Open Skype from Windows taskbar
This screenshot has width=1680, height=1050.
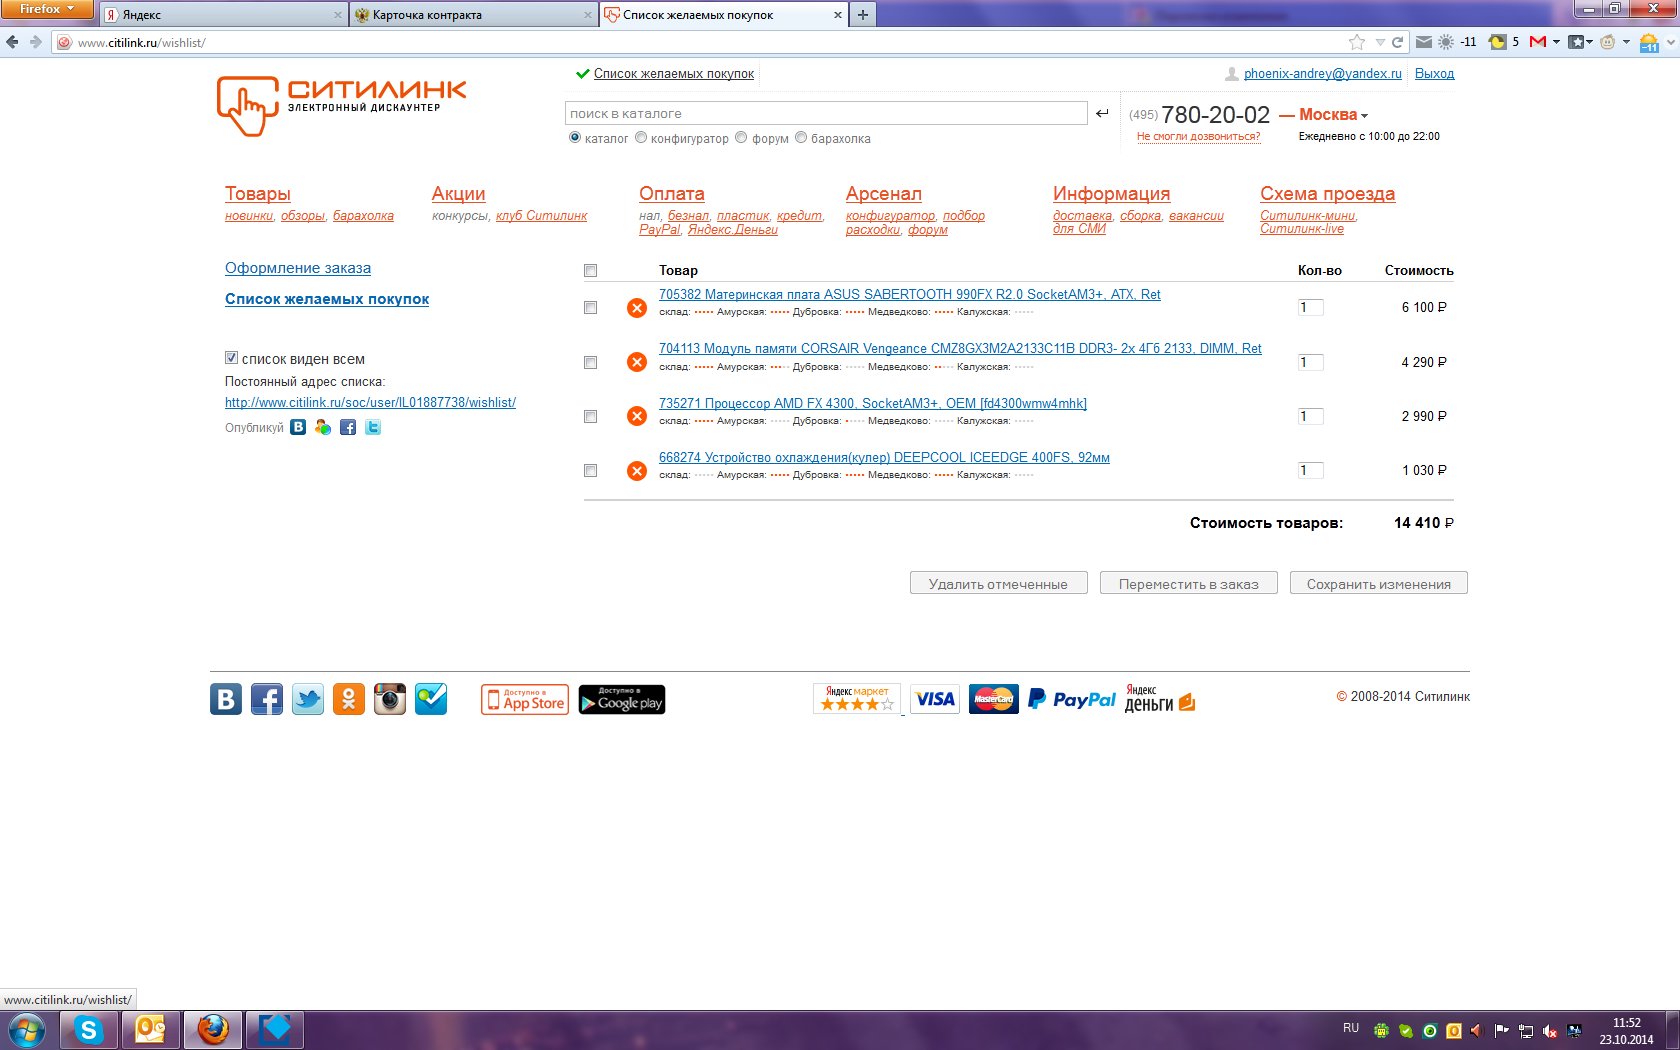[x=89, y=1029]
